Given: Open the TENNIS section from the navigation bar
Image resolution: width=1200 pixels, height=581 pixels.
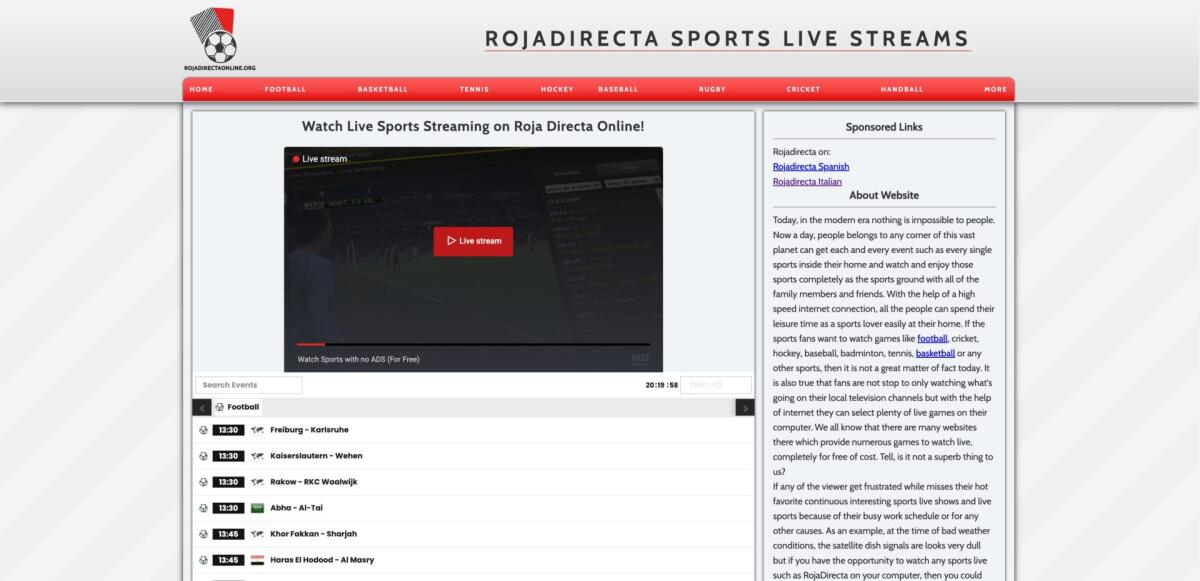Looking at the screenshot, I should click(x=472, y=89).
